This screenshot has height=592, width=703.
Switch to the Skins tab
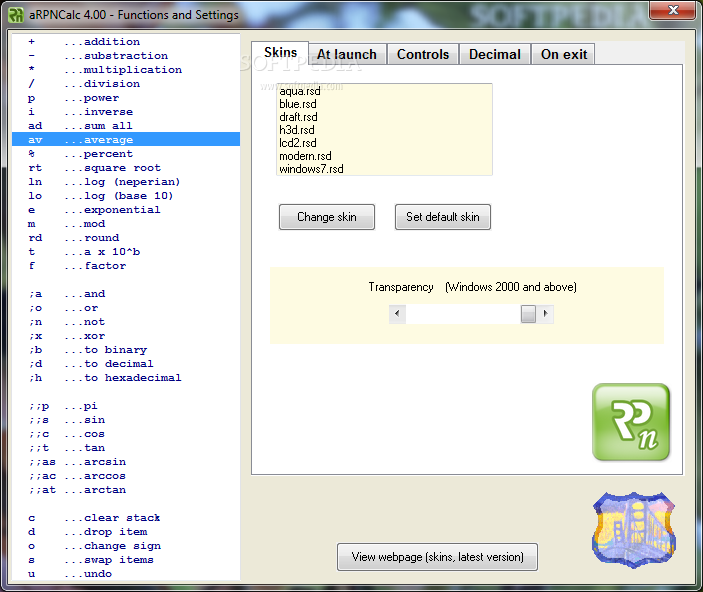coord(280,52)
